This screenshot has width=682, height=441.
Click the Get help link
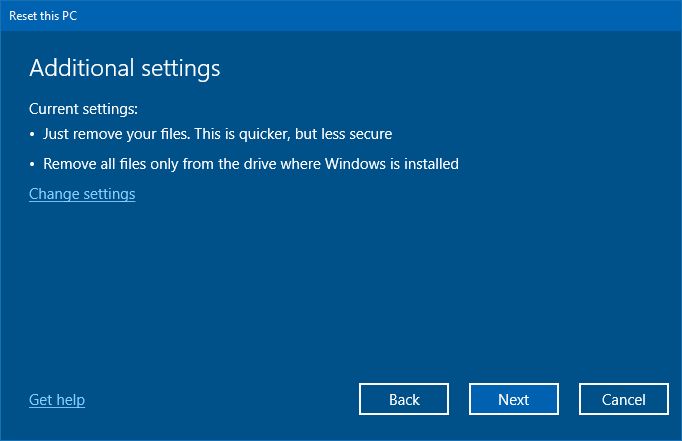point(57,400)
